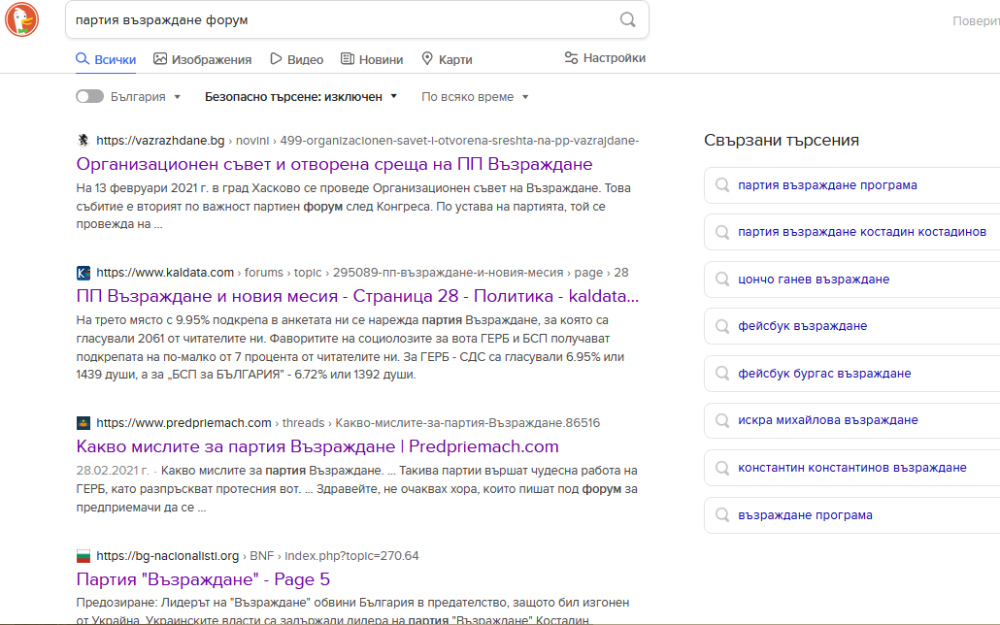
Task: Open the Настройки menu
Action: click(605, 58)
